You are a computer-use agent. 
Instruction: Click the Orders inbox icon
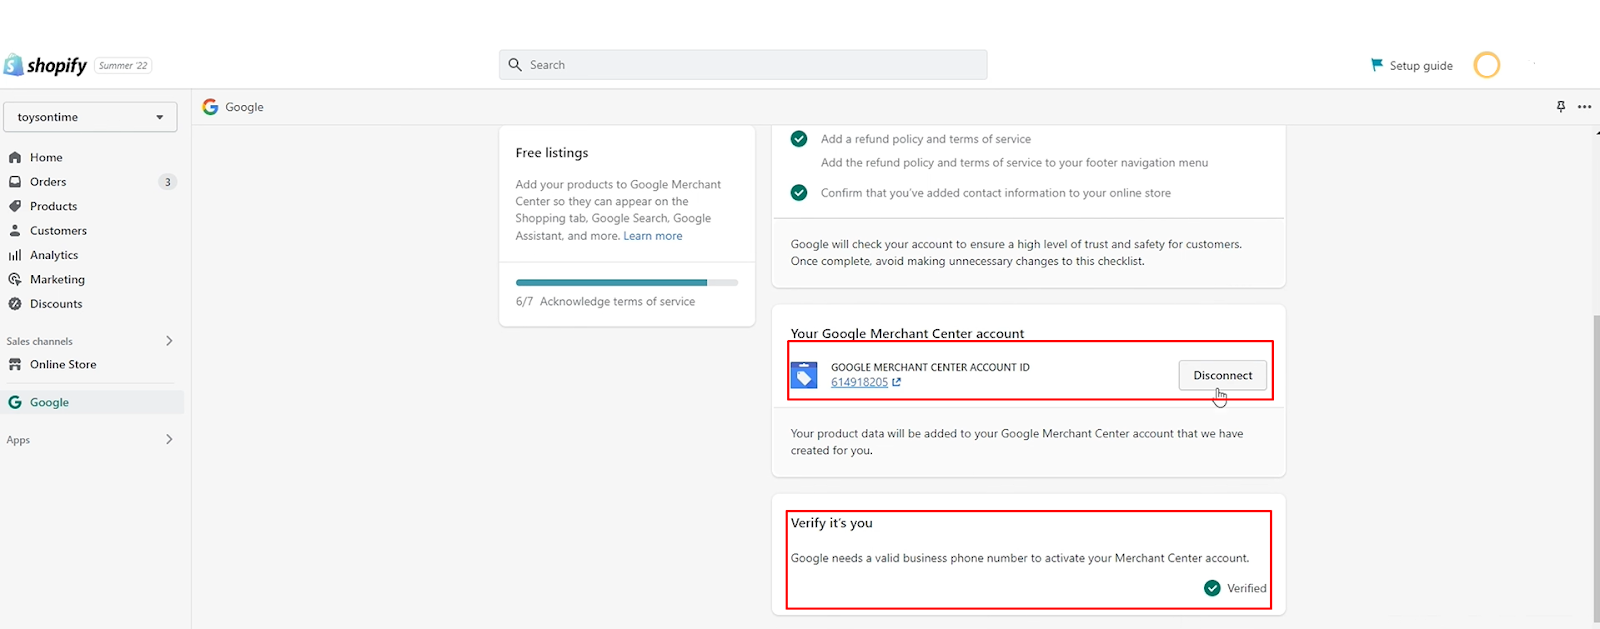(15, 182)
